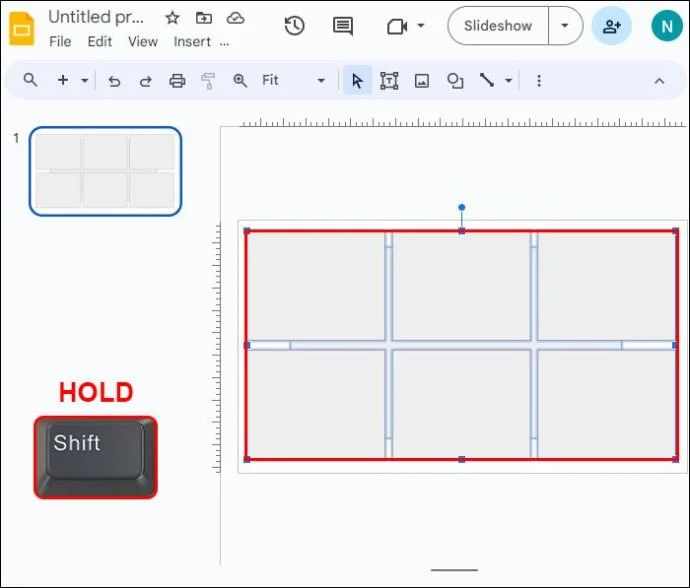Redo the last action
The width and height of the screenshot is (690, 588).
pyautogui.click(x=146, y=81)
